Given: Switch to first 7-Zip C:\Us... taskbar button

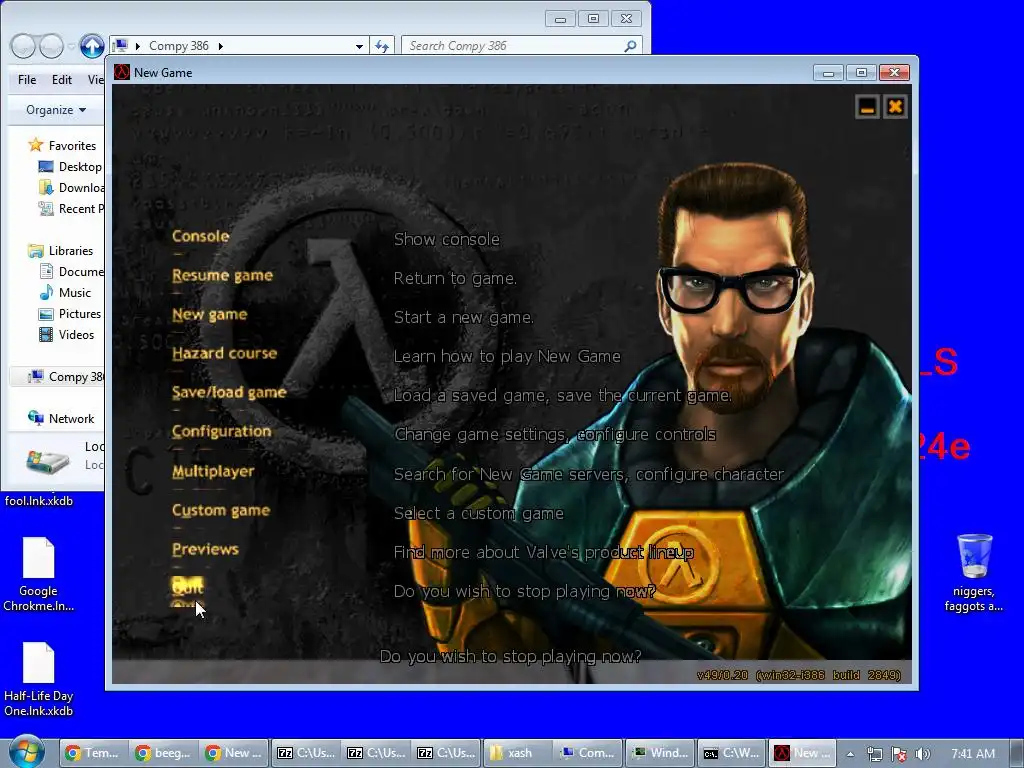Looking at the screenshot, I should click(306, 753).
